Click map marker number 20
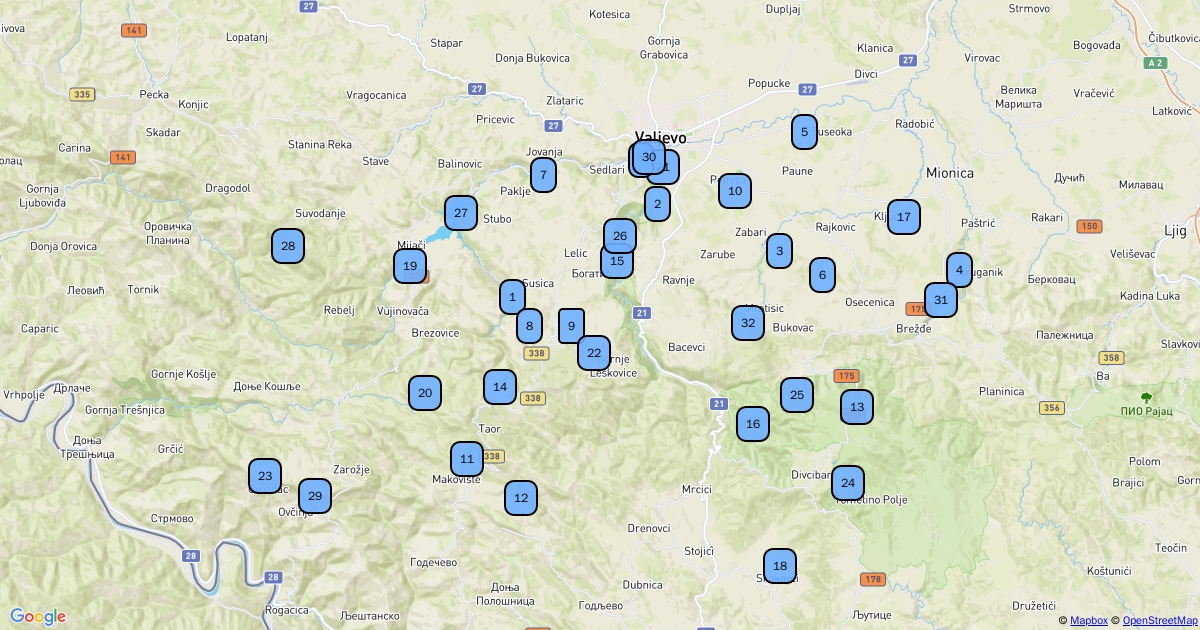 tap(425, 393)
